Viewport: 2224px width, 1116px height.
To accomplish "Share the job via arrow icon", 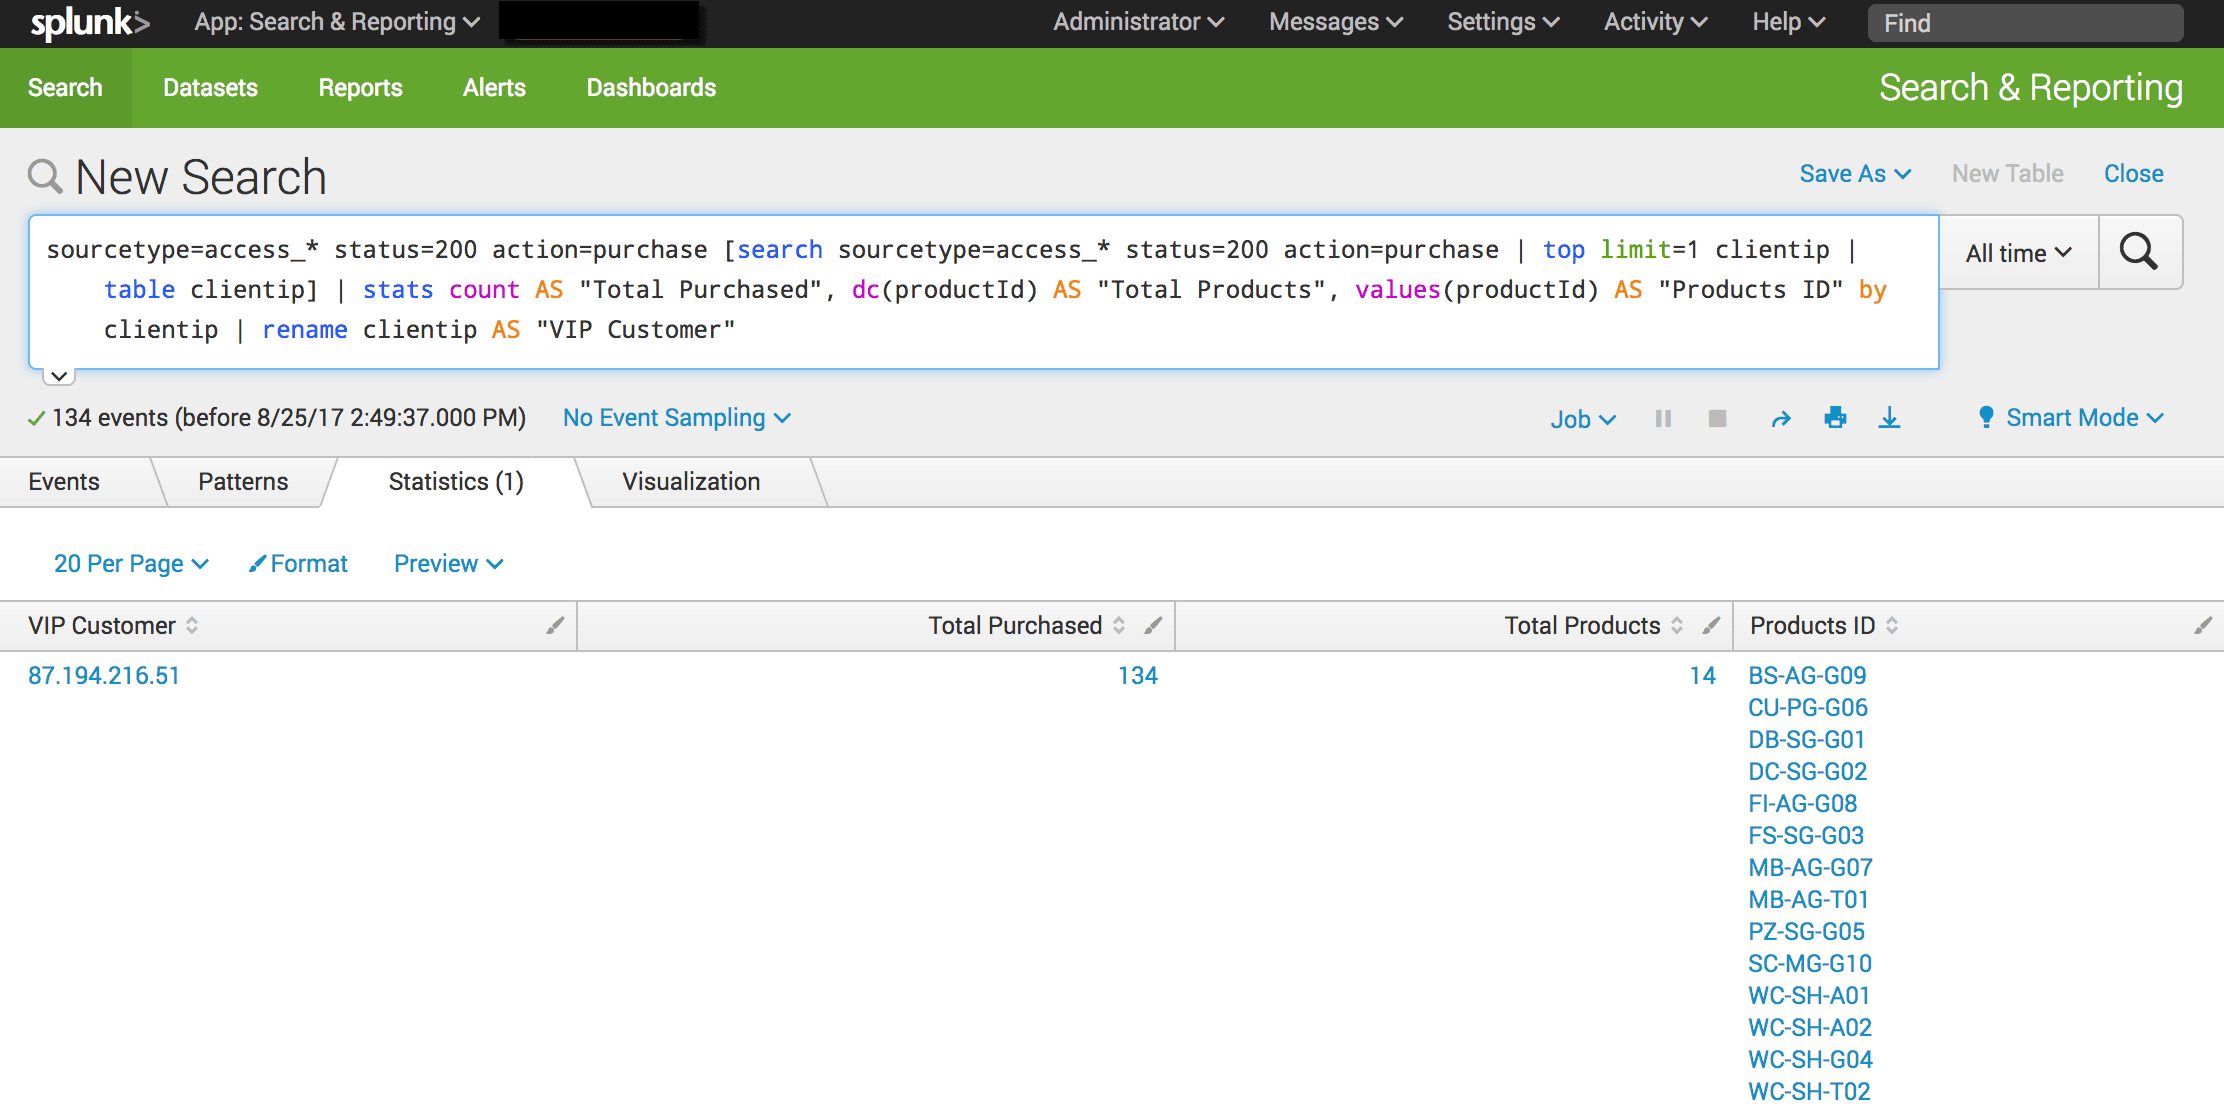I will [1781, 419].
